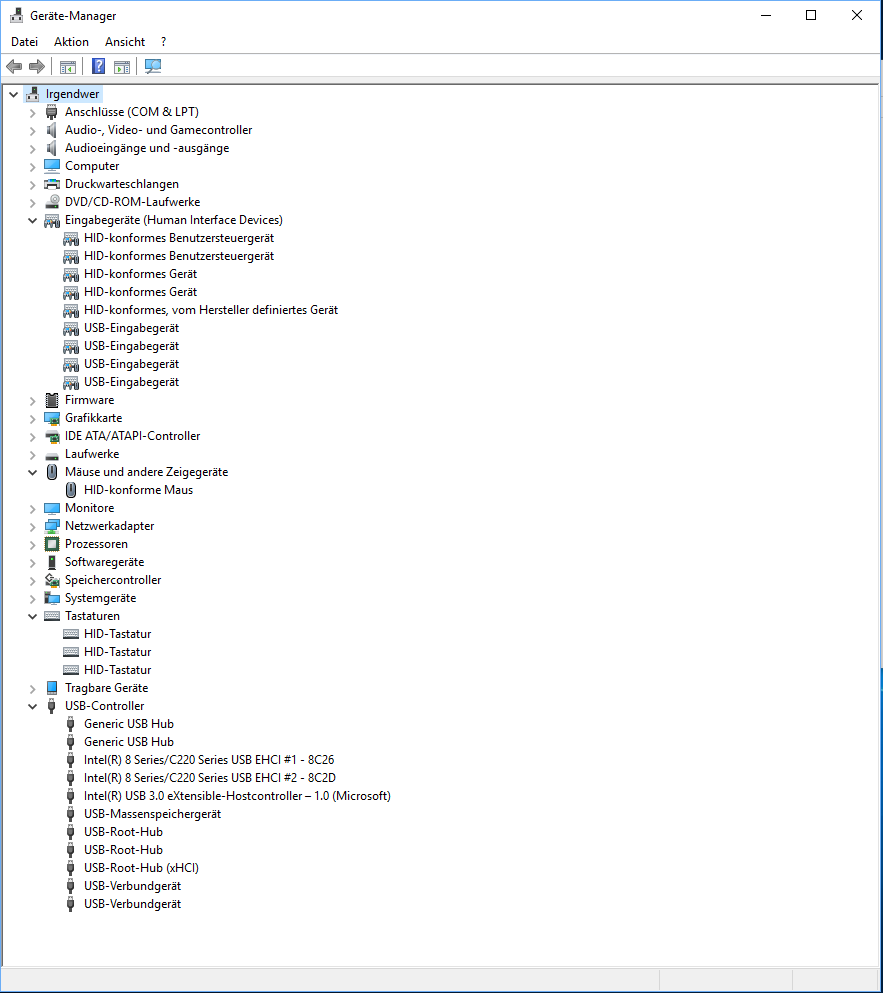Viewport: 883px width, 993px height.
Task: Click the back arrow in toolbar
Action: pyautogui.click(x=14, y=67)
